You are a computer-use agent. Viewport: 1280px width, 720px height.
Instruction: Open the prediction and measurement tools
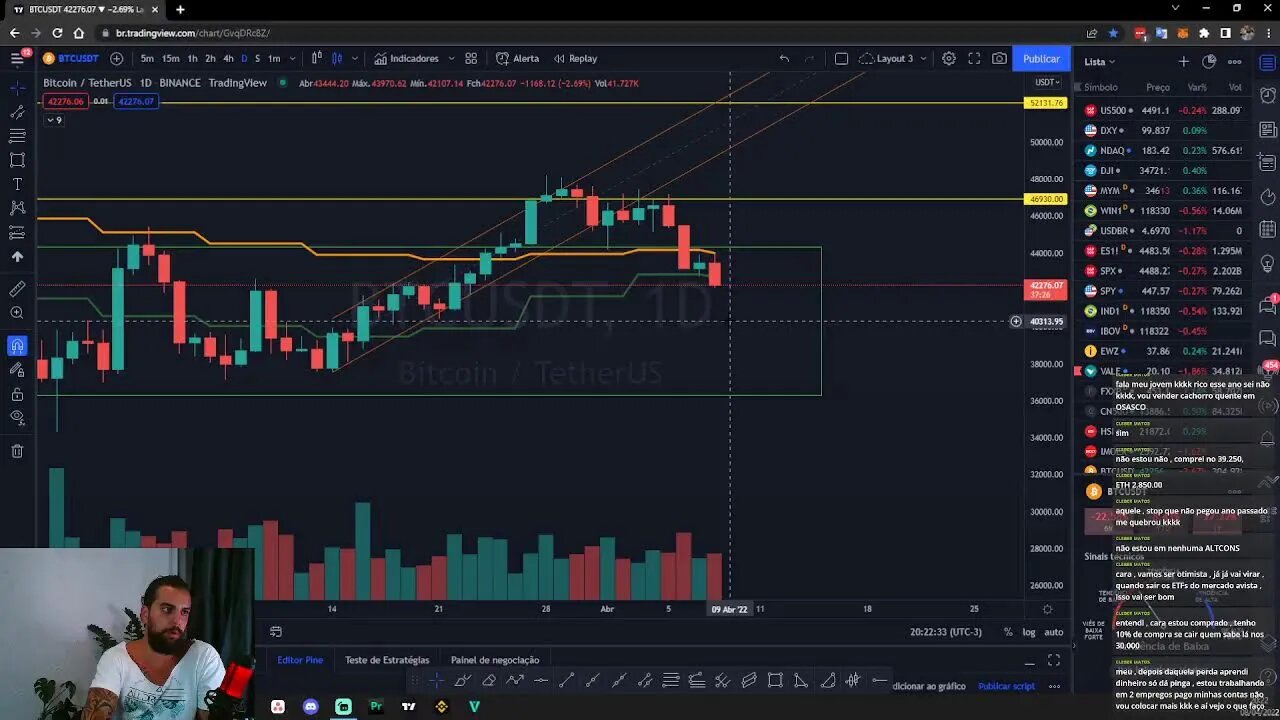click(17, 232)
